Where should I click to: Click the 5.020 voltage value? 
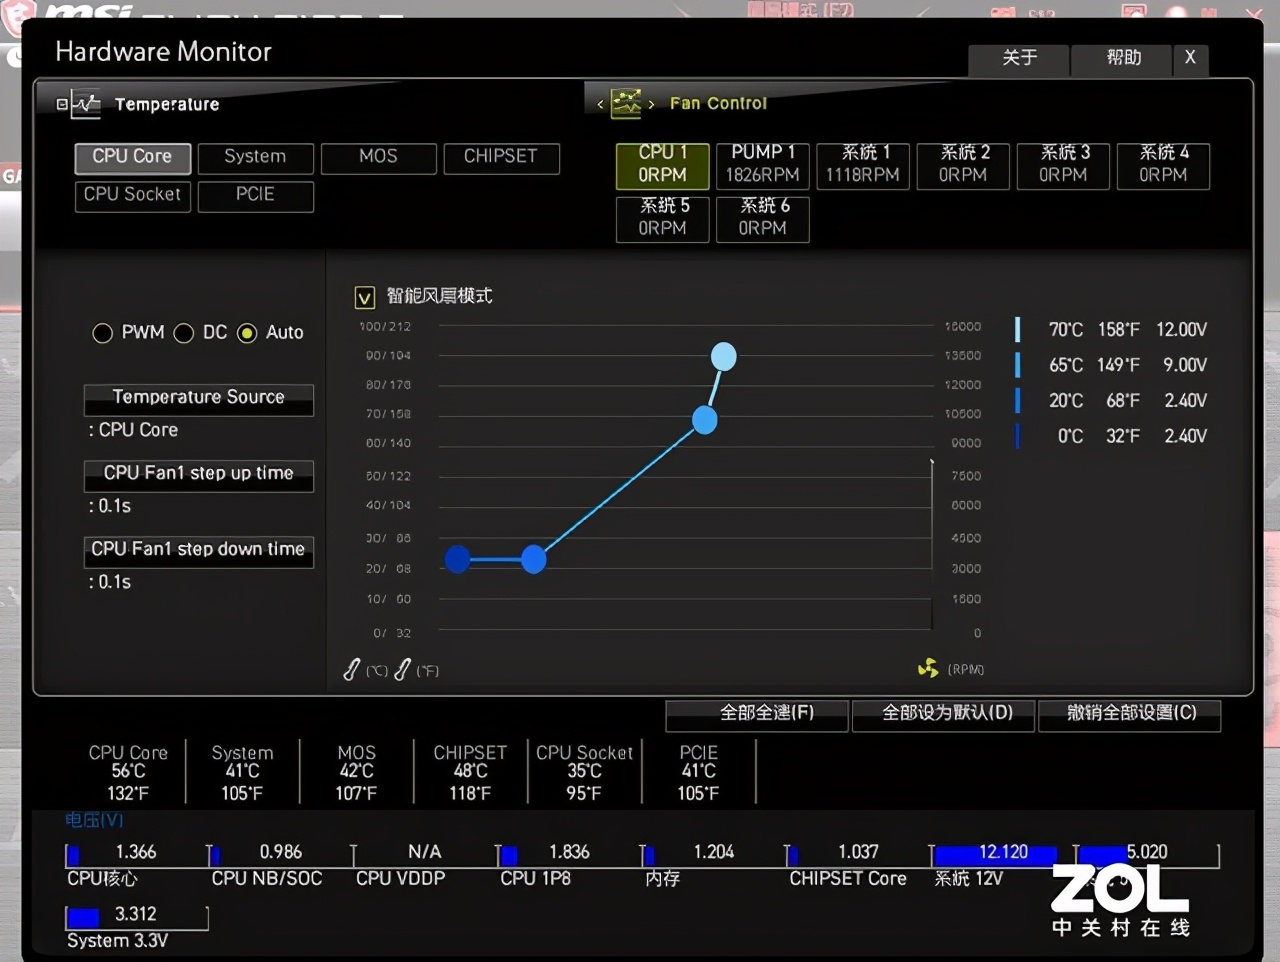click(x=1147, y=853)
